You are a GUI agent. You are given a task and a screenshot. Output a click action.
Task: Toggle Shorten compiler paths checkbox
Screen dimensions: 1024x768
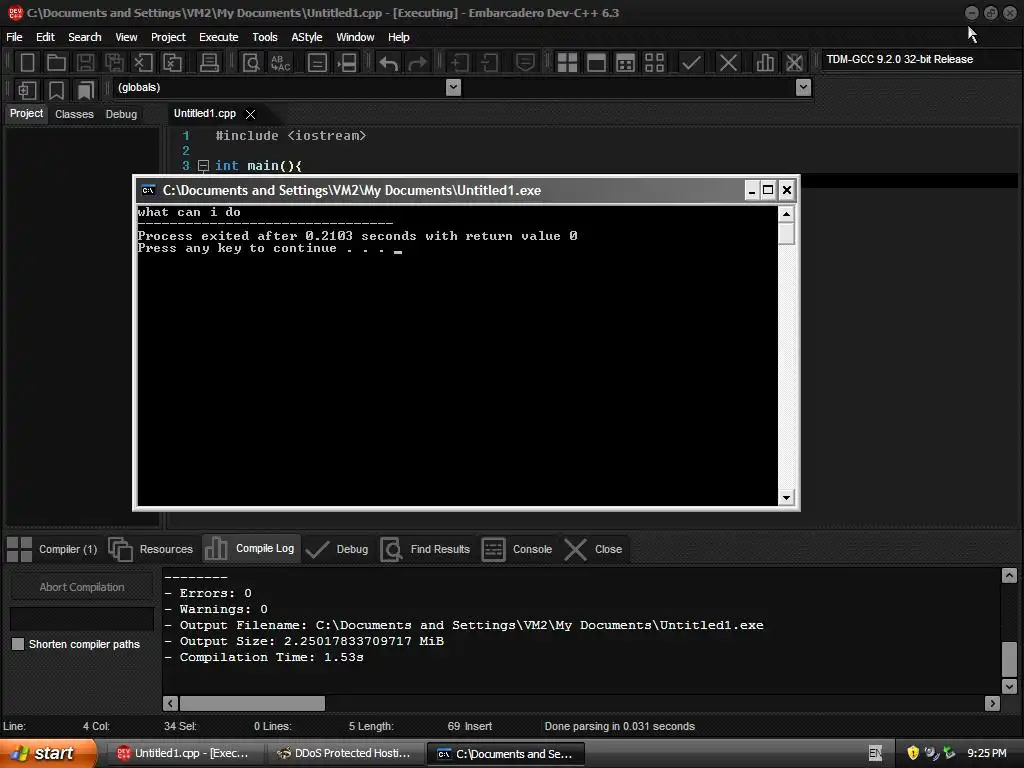tap(18, 644)
